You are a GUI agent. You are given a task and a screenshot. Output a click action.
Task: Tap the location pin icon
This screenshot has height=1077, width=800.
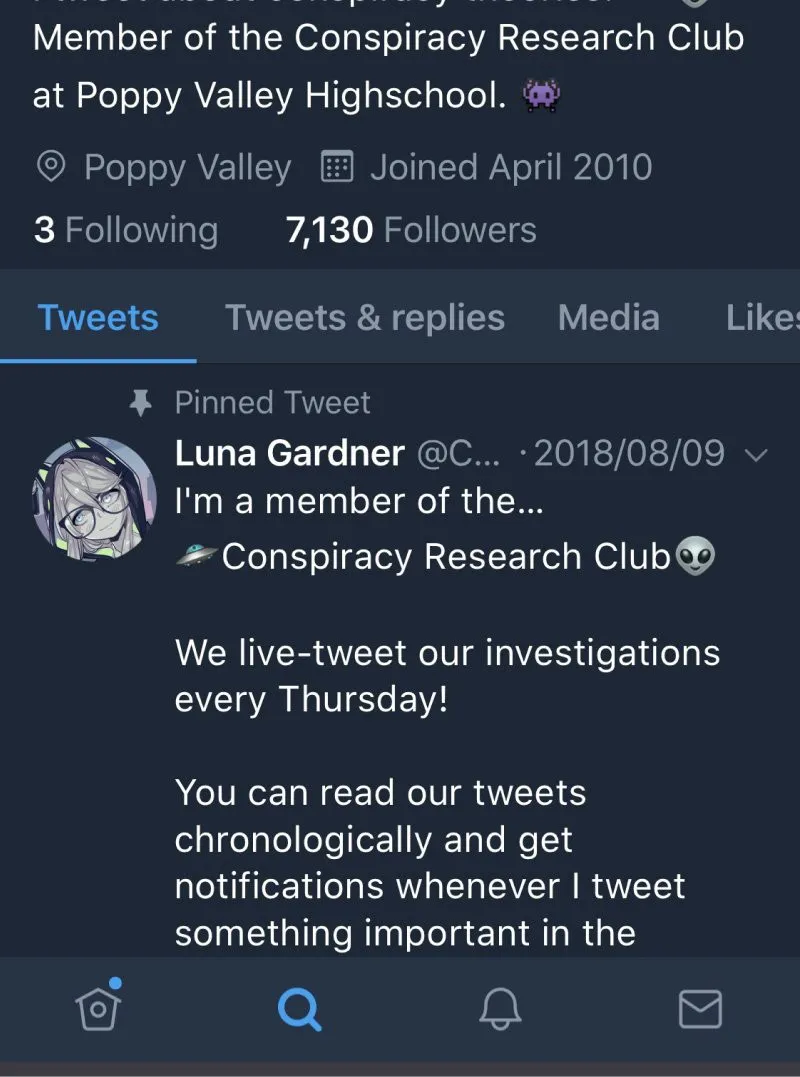50,167
